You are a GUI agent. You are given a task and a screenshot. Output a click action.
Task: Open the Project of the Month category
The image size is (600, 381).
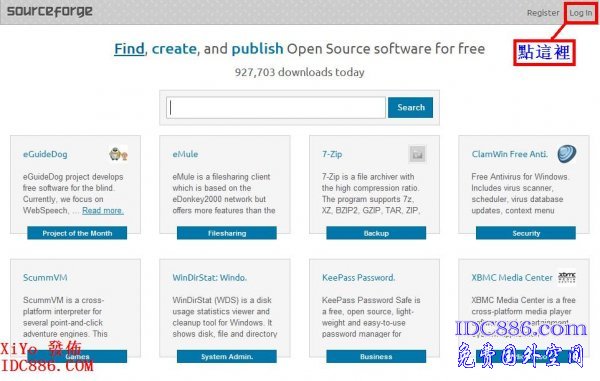(x=77, y=233)
